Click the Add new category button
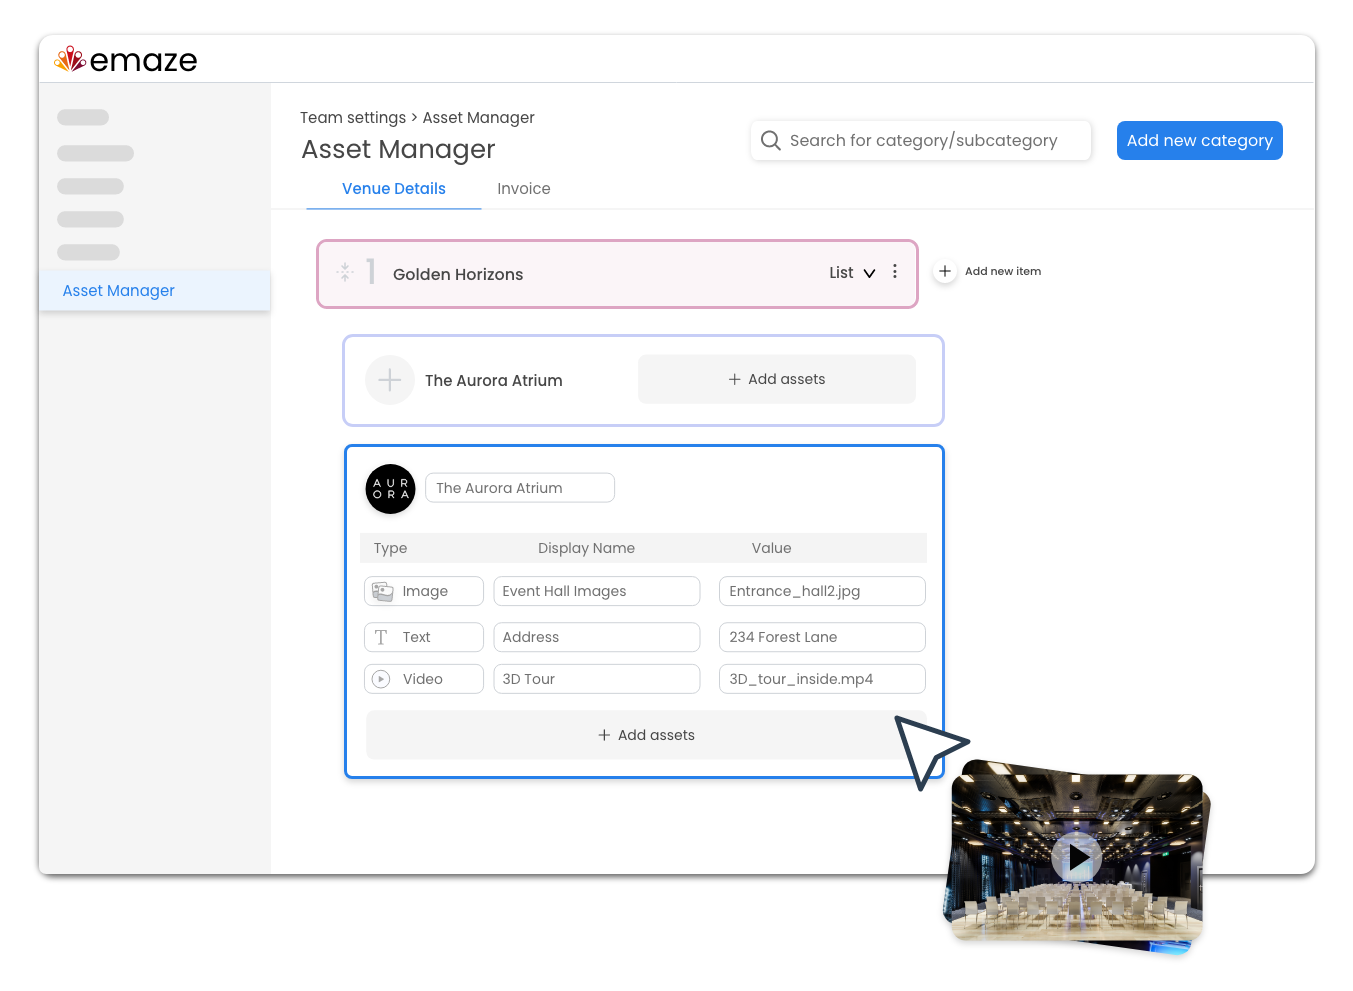 [x=1199, y=140]
